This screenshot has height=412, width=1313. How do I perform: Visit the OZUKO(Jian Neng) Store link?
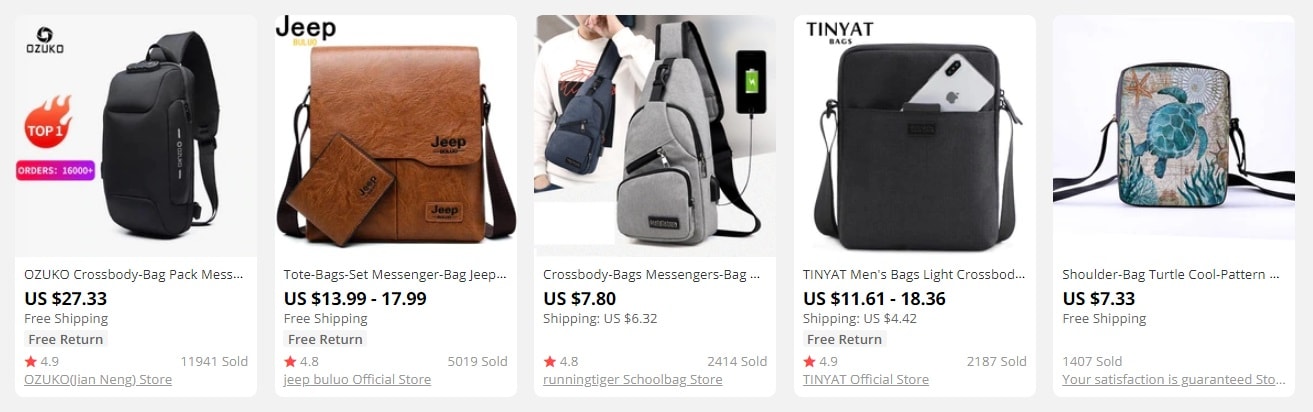pyautogui.click(x=98, y=380)
